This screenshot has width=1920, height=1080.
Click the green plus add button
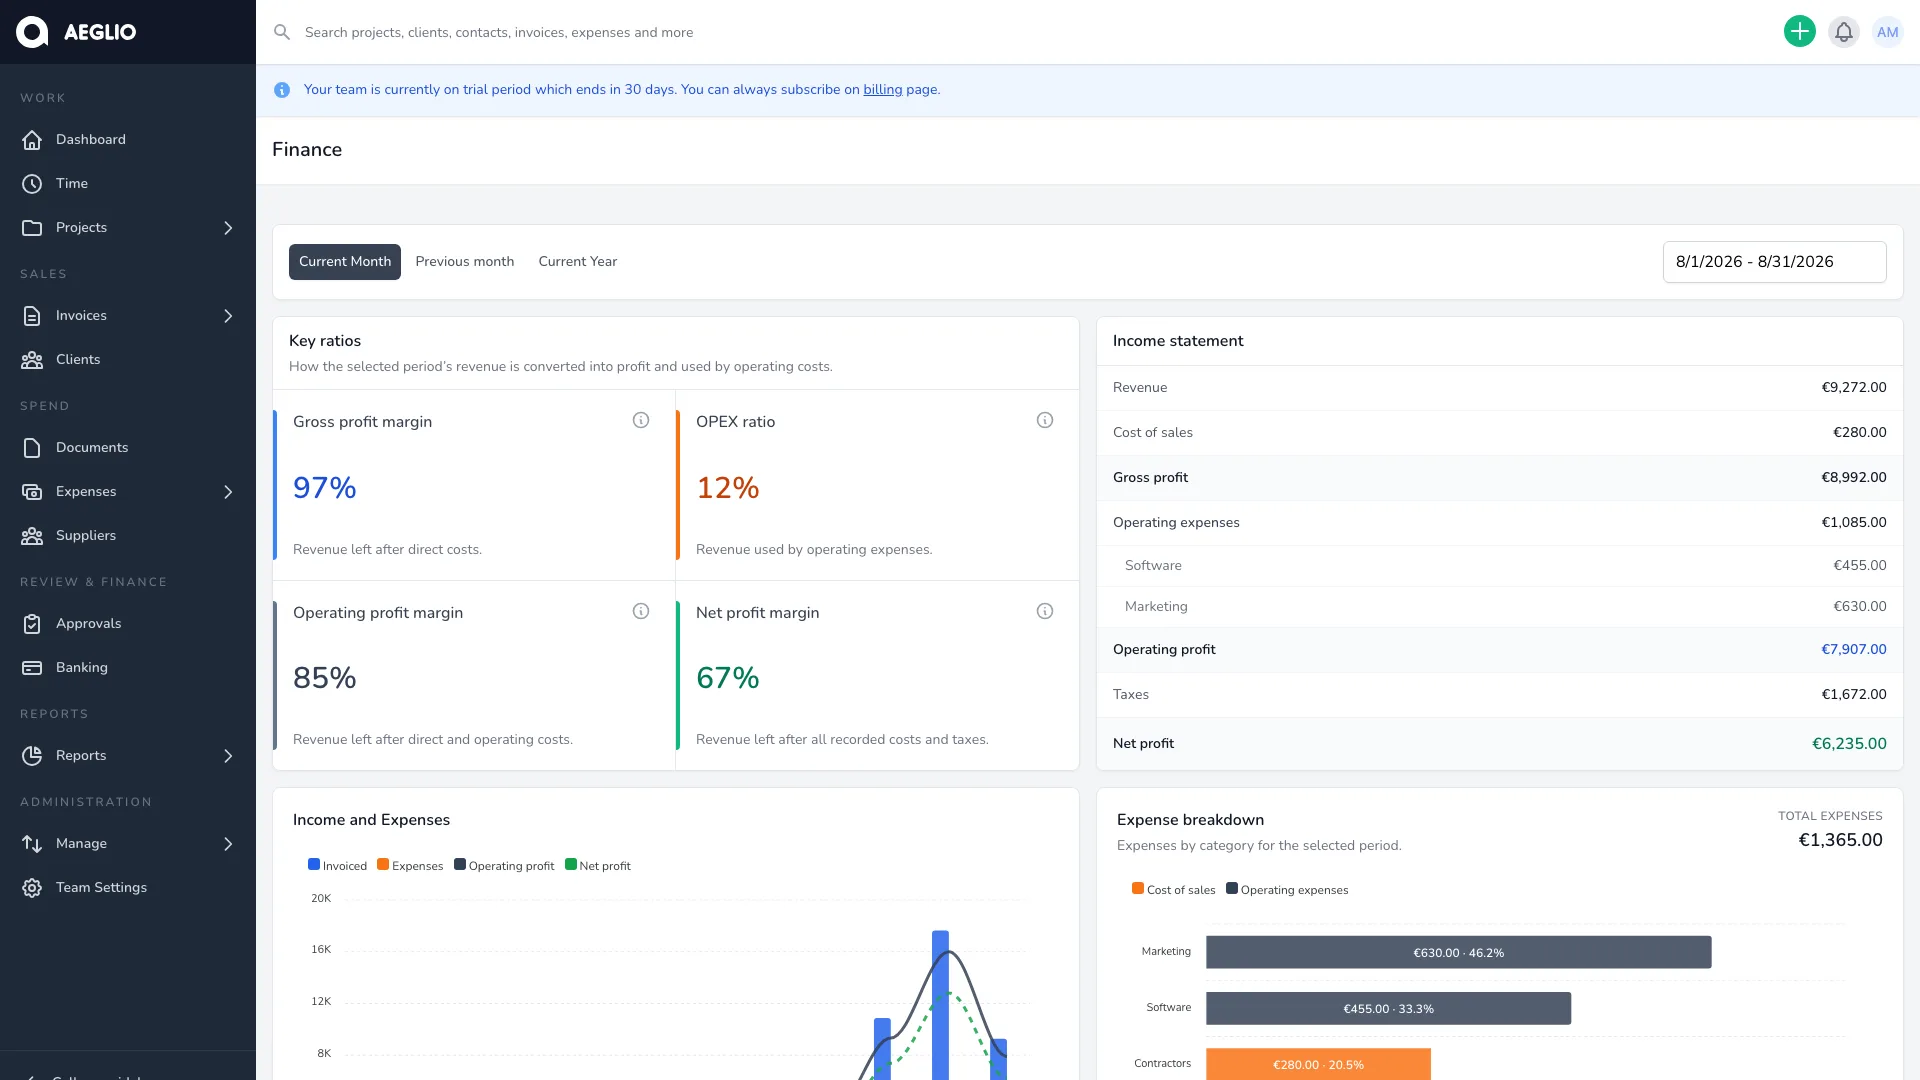(x=1799, y=32)
